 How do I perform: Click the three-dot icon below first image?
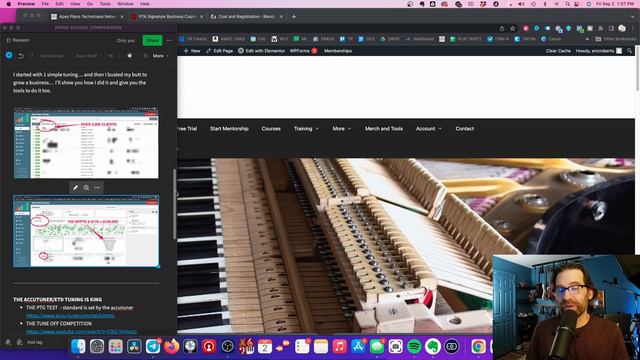pyautogui.click(x=97, y=188)
